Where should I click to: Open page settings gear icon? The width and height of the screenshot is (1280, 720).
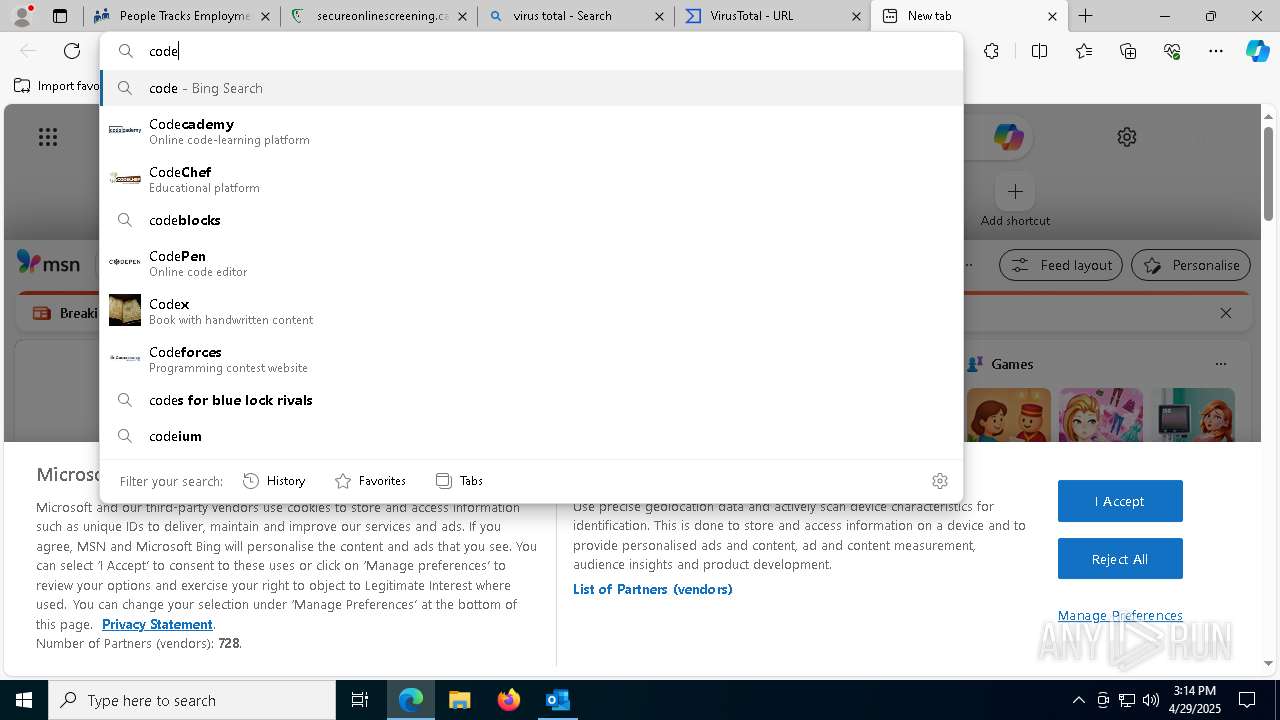coord(1127,137)
